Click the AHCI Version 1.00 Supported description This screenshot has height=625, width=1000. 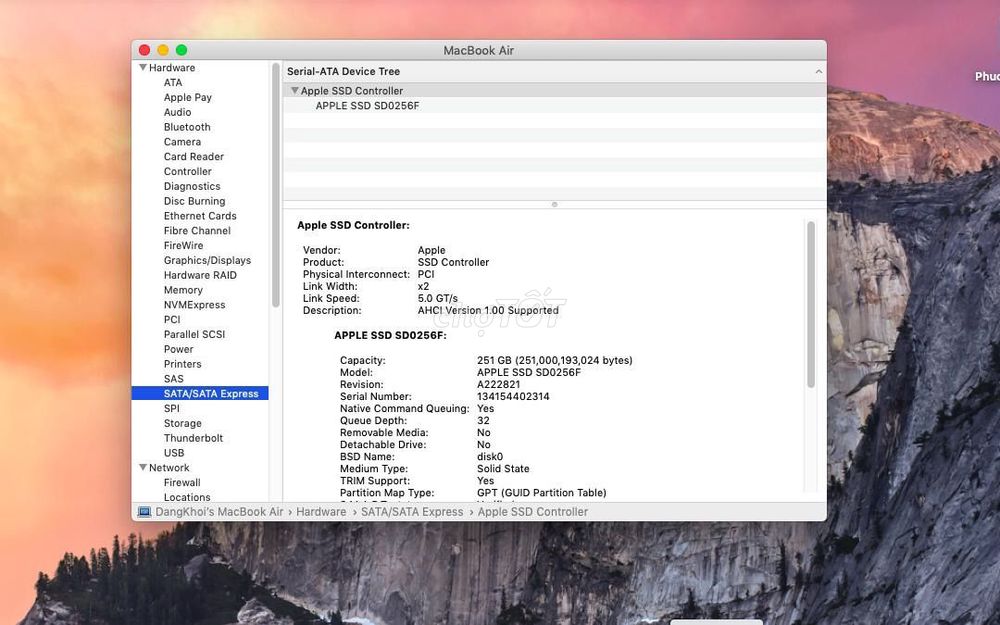tap(488, 310)
